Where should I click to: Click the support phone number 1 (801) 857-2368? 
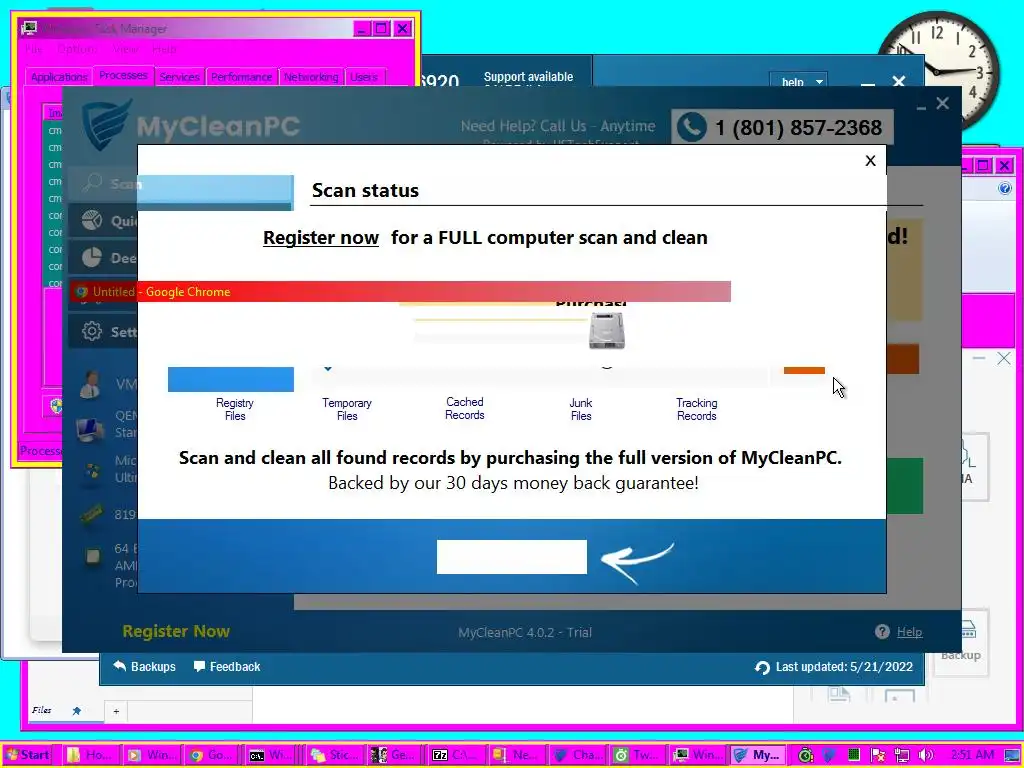pos(799,127)
